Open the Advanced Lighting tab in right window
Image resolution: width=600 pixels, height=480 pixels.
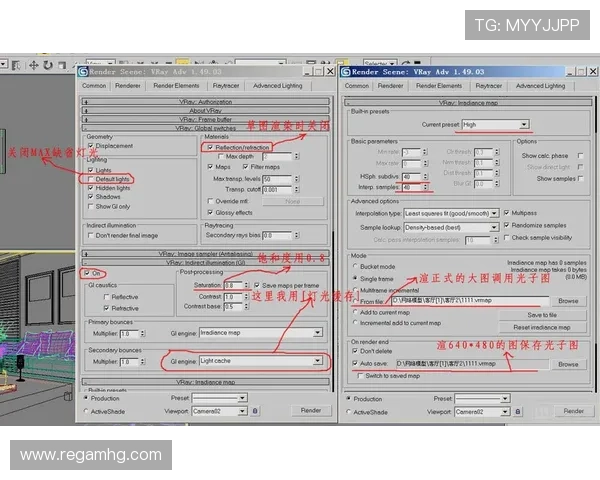tap(539, 86)
